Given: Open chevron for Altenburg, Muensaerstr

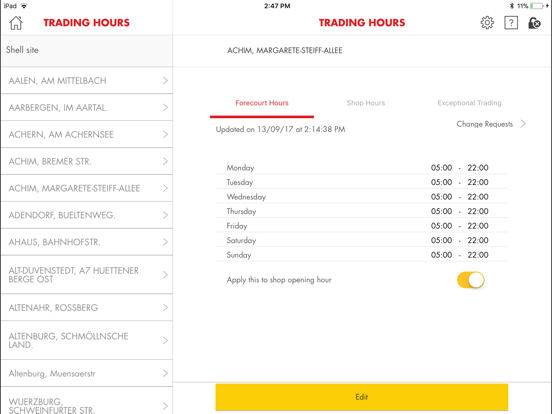Looking at the screenshot, I should (165, 374).
